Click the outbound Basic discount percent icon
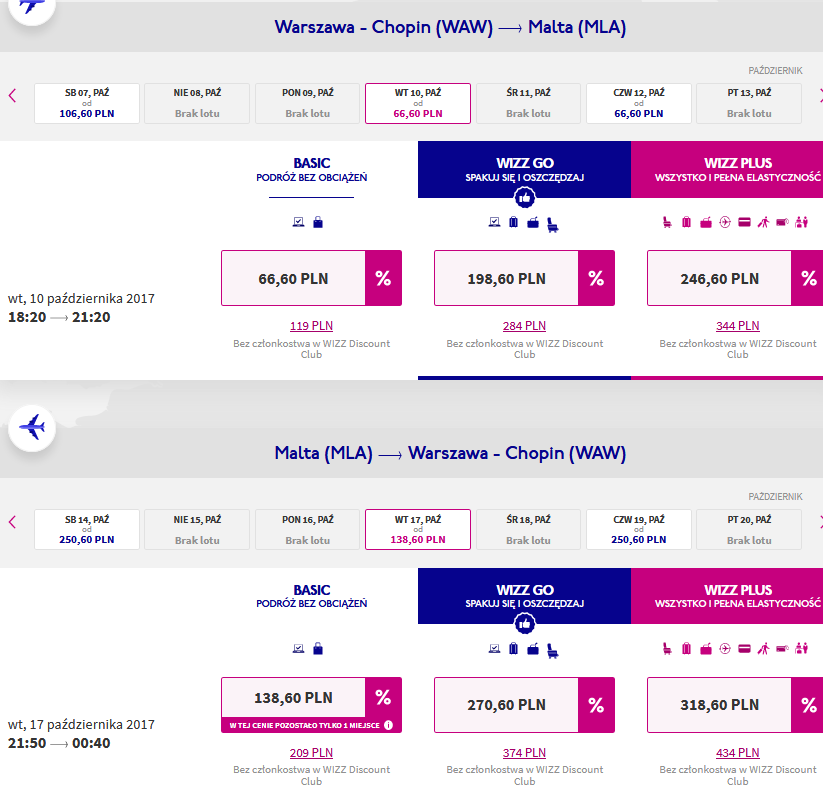 tap(383, 278)
